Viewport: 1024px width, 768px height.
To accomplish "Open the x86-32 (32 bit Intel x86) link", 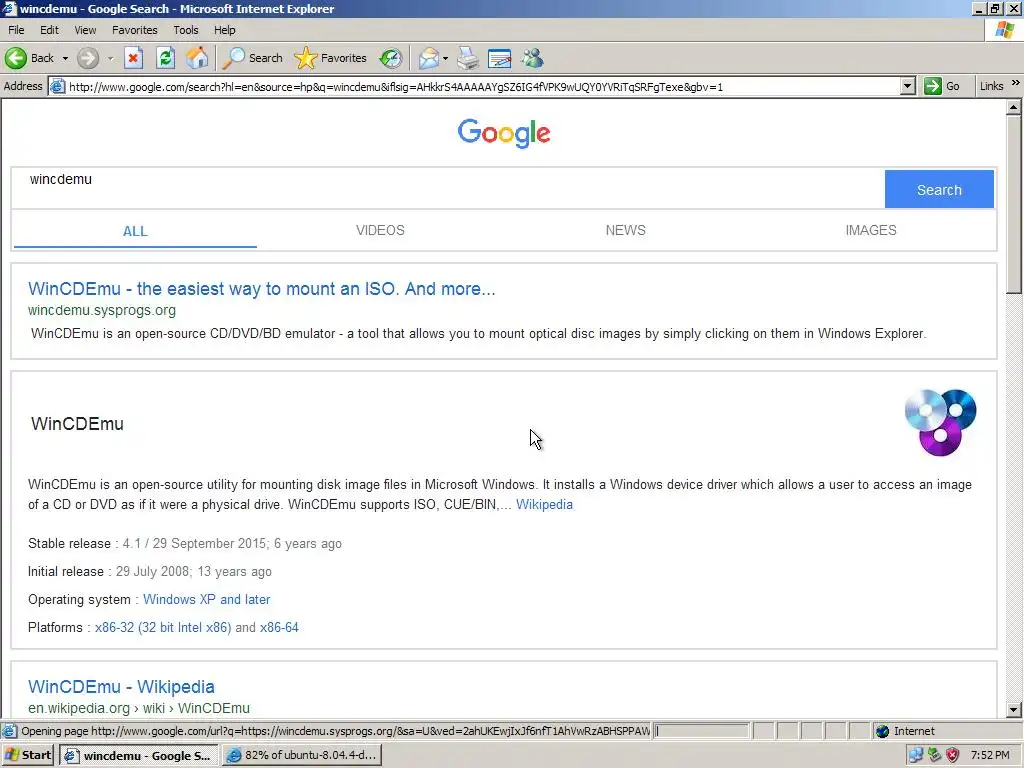I will (x=163, y=628).
